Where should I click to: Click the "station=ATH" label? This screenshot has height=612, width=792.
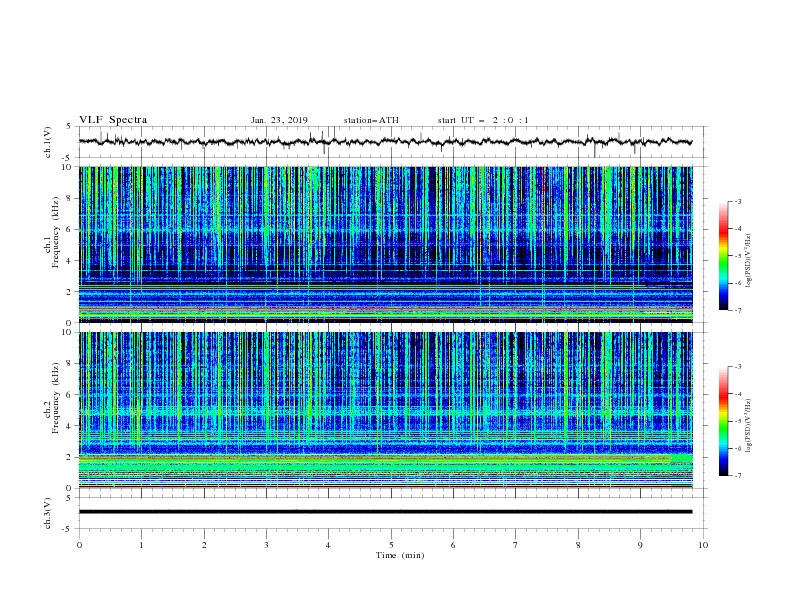(371, 120)
